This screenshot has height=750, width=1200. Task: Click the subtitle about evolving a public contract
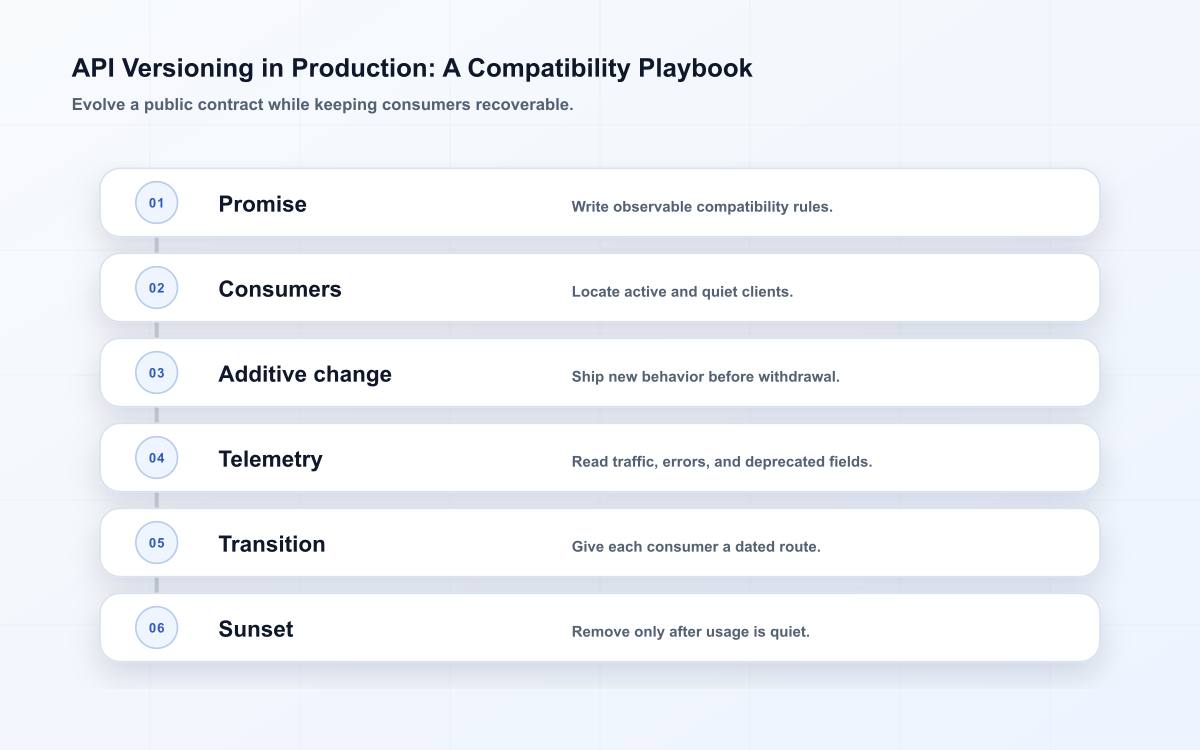point(323,105)
